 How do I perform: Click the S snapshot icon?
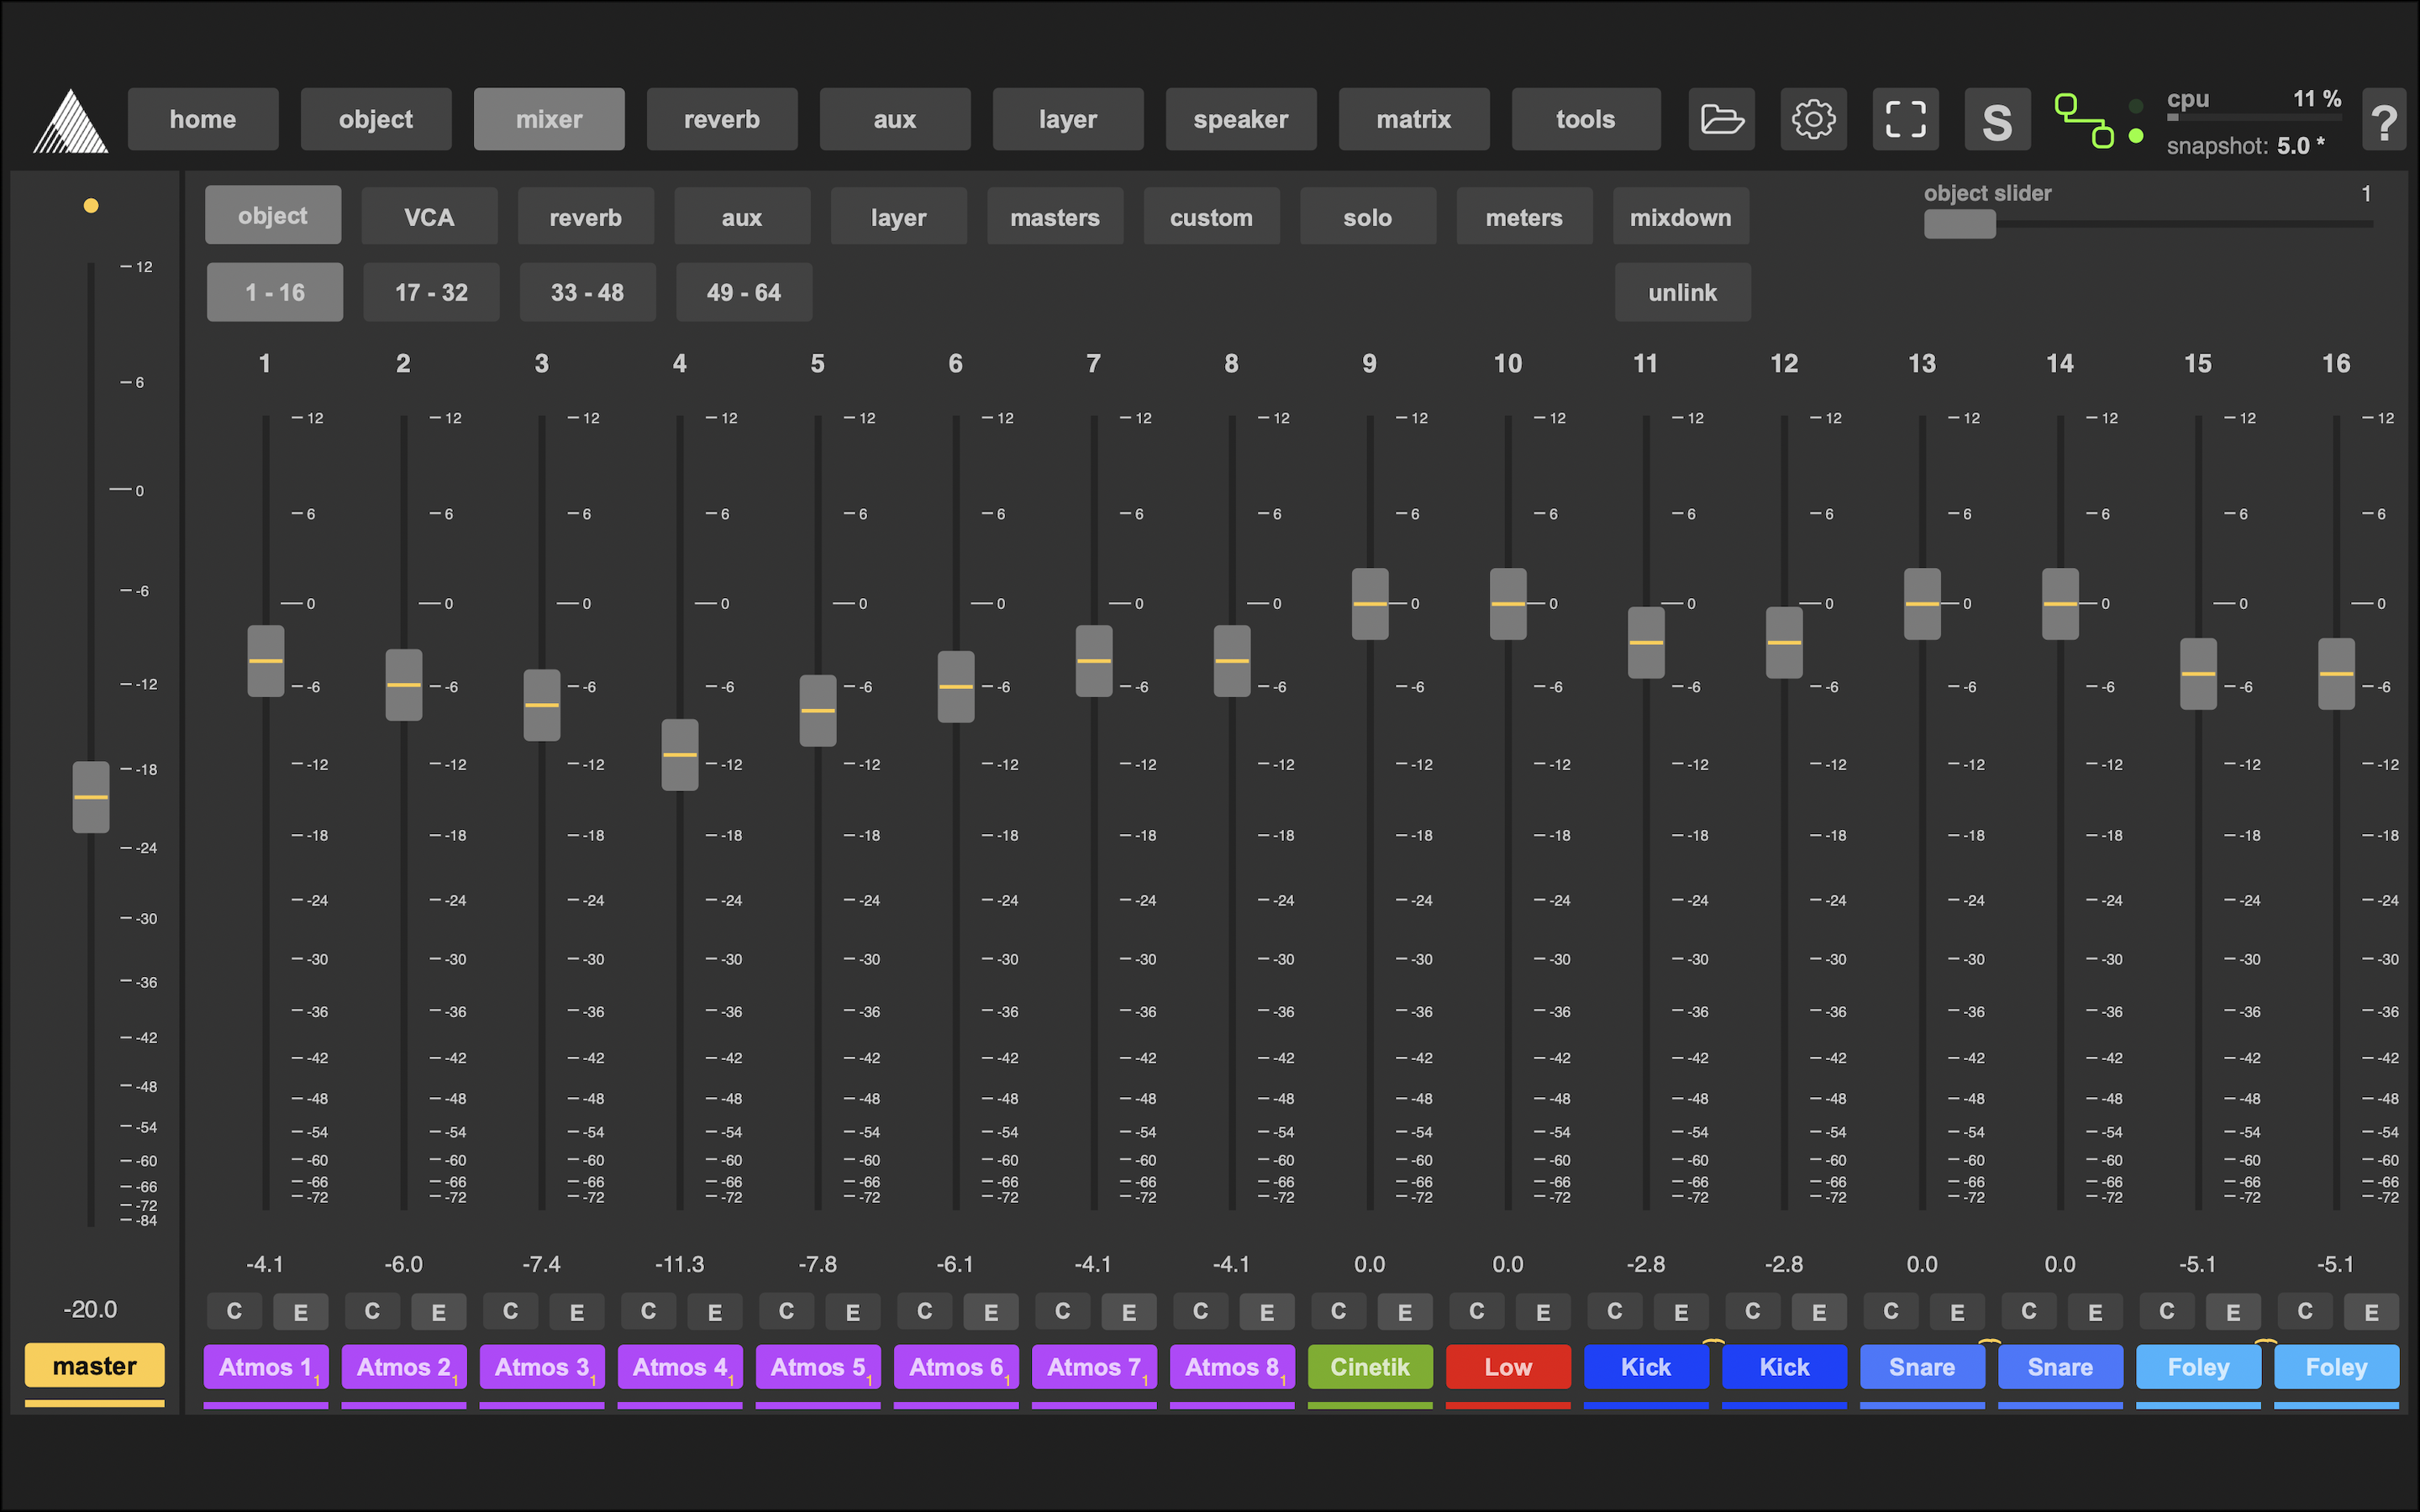(1997, 119)
